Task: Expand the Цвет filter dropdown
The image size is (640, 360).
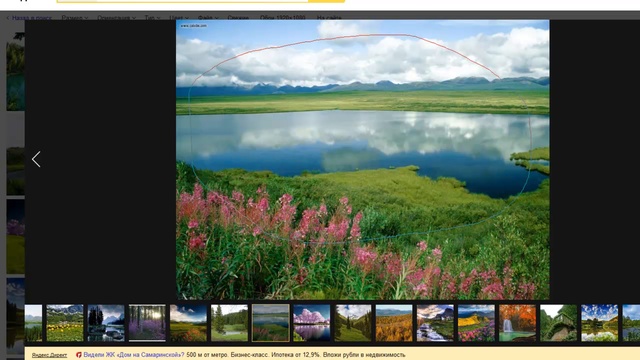Action: click(x=179, y=18)
